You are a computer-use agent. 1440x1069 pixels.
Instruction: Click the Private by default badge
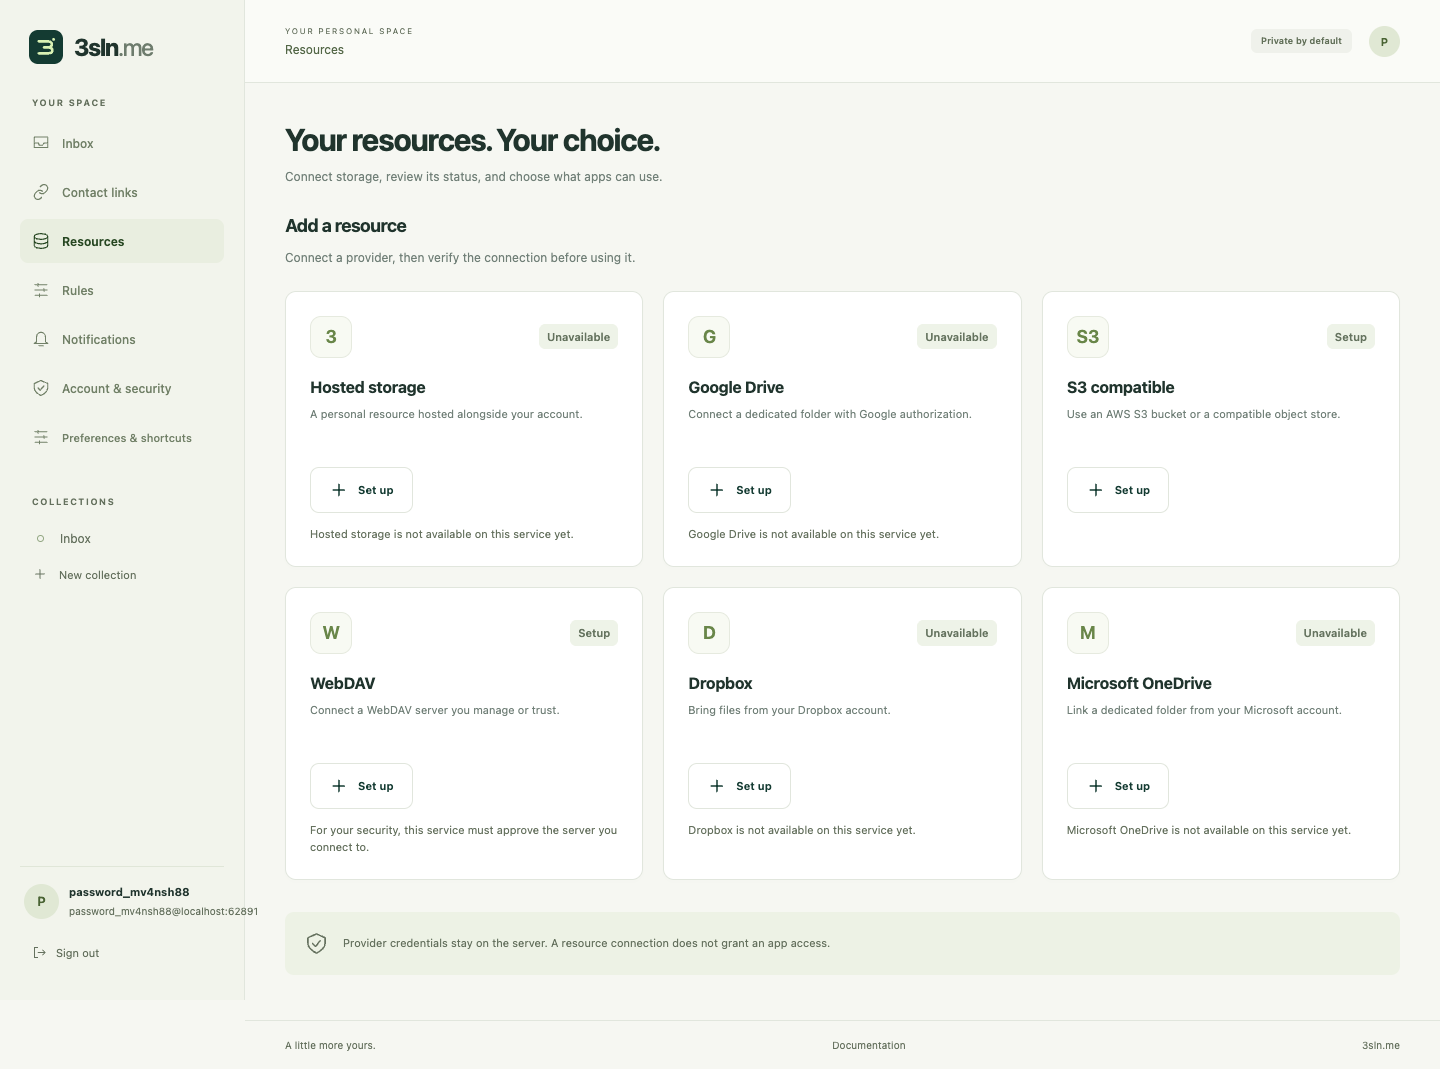(1301, 41)
